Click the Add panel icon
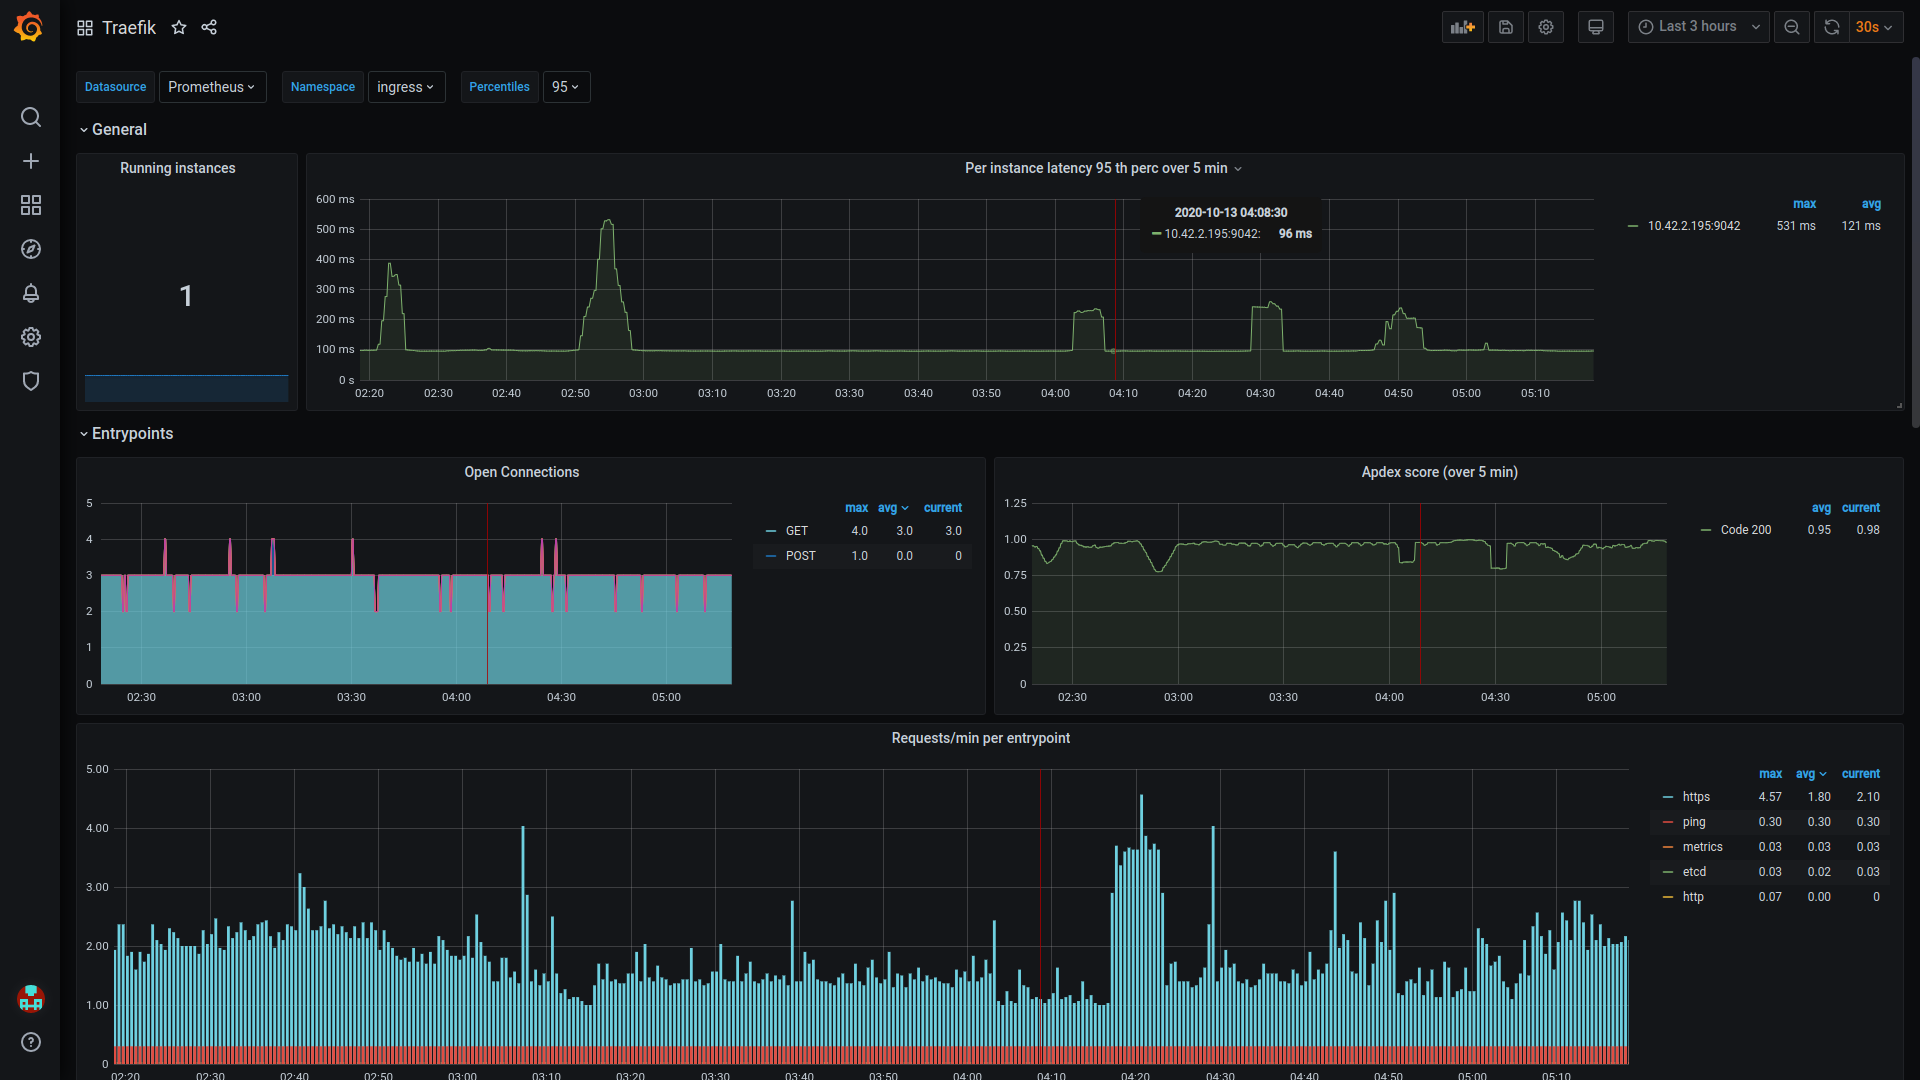 (x=1463, y=27)
